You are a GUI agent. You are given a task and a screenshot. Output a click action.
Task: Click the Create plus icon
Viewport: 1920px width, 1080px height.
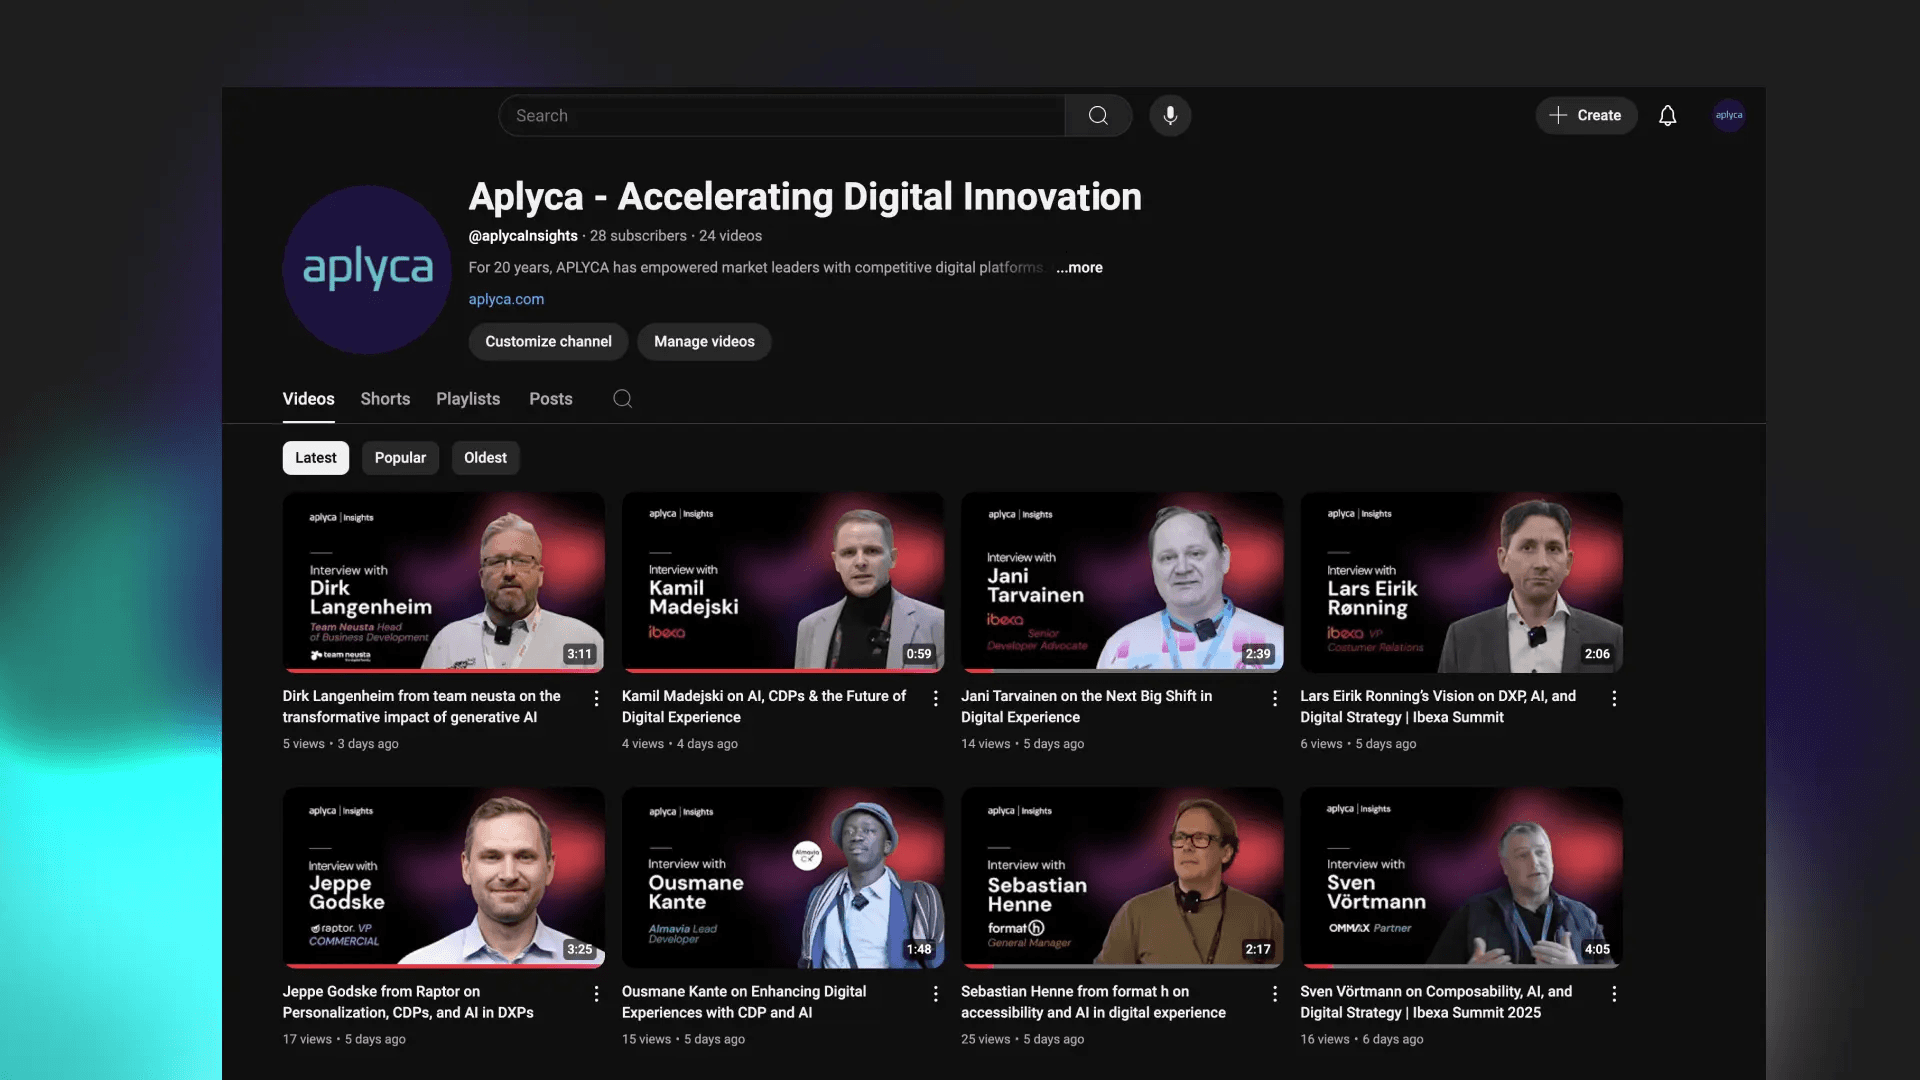click(1557, 115)
